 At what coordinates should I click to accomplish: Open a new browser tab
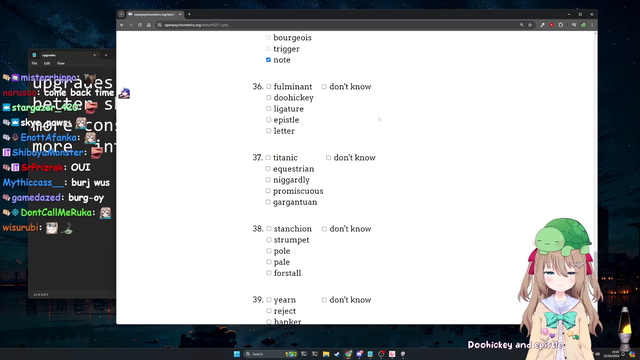(x=189, y=14)
